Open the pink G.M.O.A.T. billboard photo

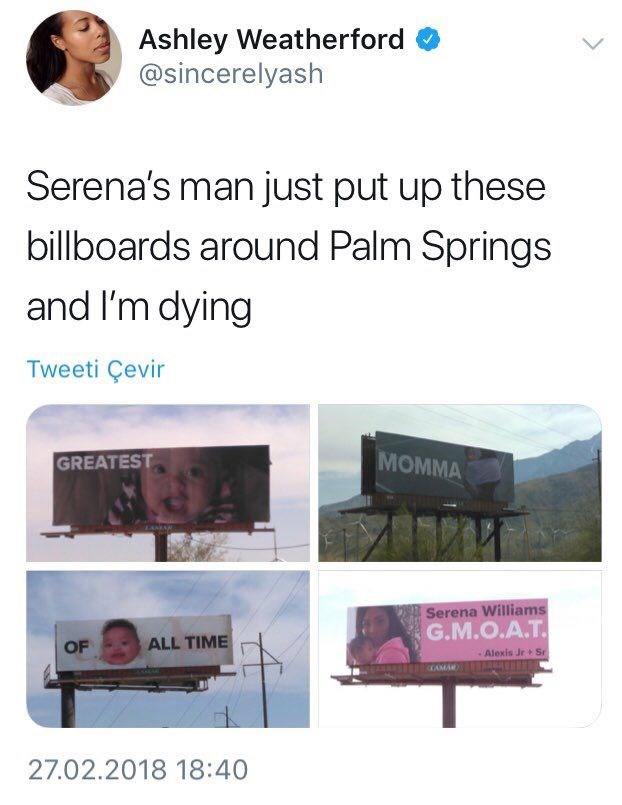(460, 648)
